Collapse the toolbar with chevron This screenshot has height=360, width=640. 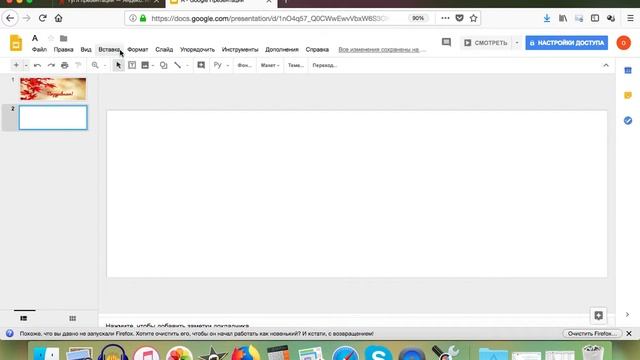click(x=606, y=65)
